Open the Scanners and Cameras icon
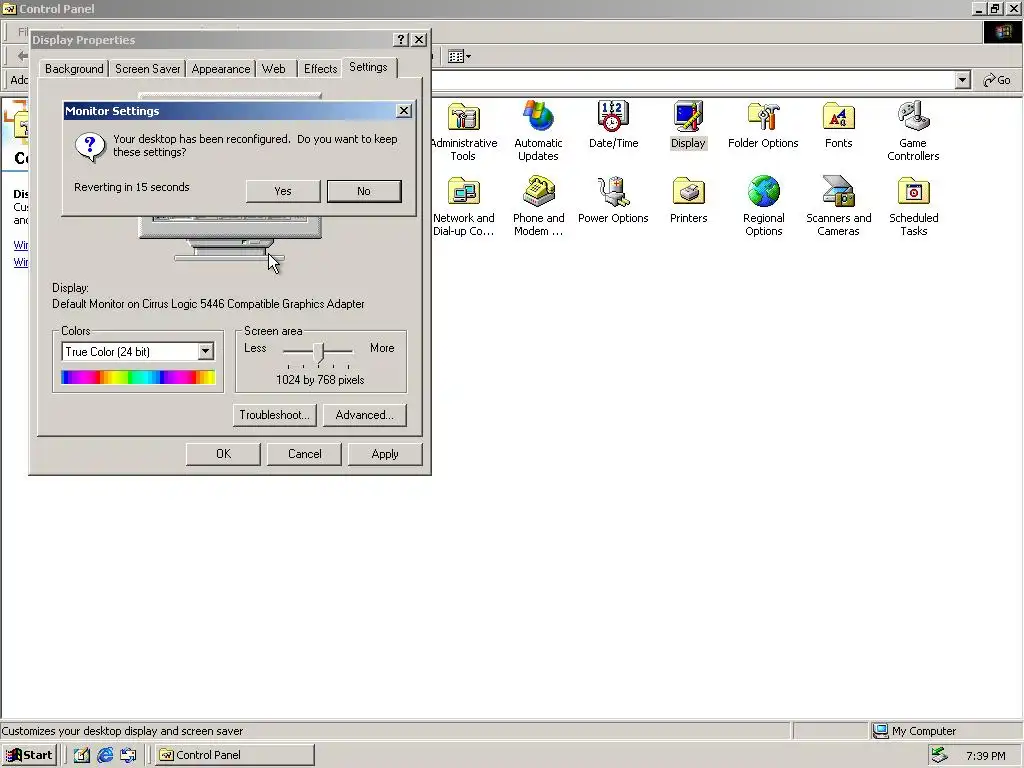 [x=839, y=206]
